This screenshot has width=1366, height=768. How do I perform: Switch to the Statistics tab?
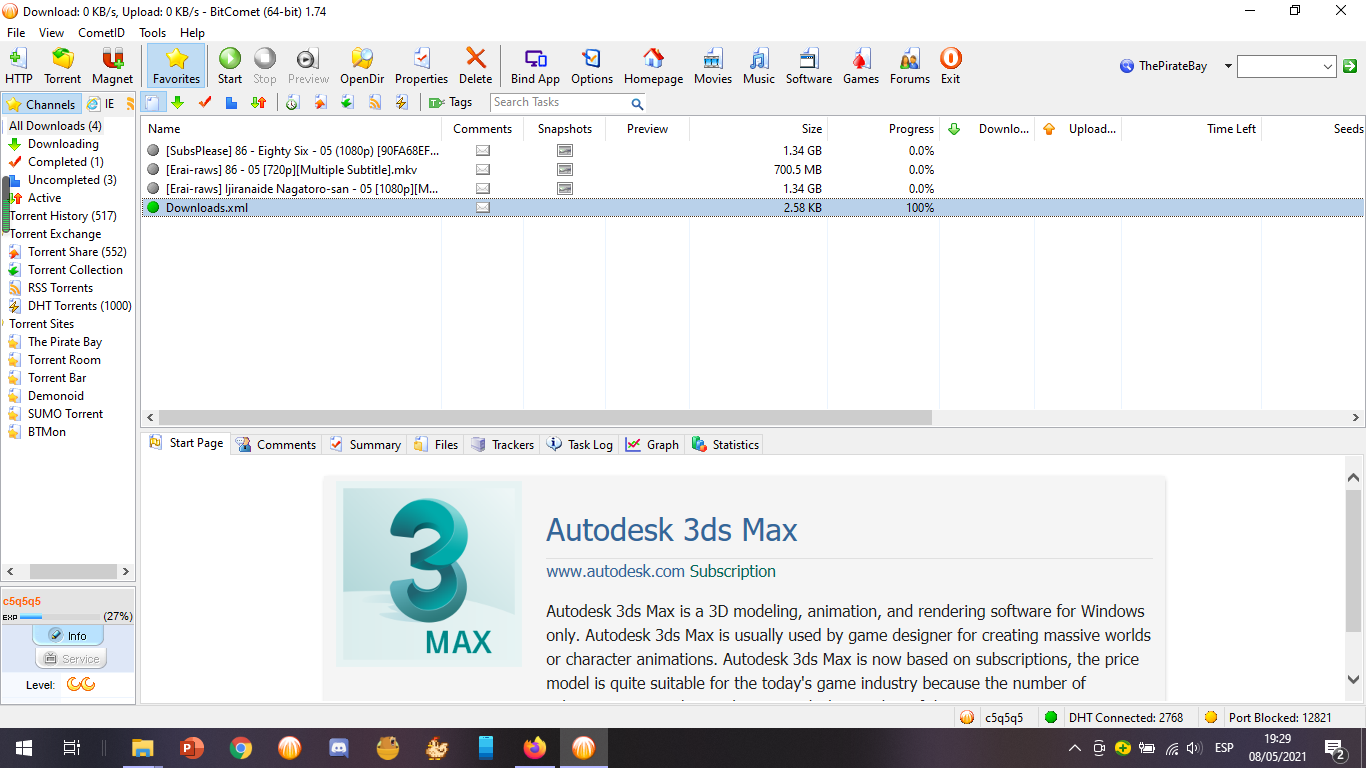pos(725,445)
